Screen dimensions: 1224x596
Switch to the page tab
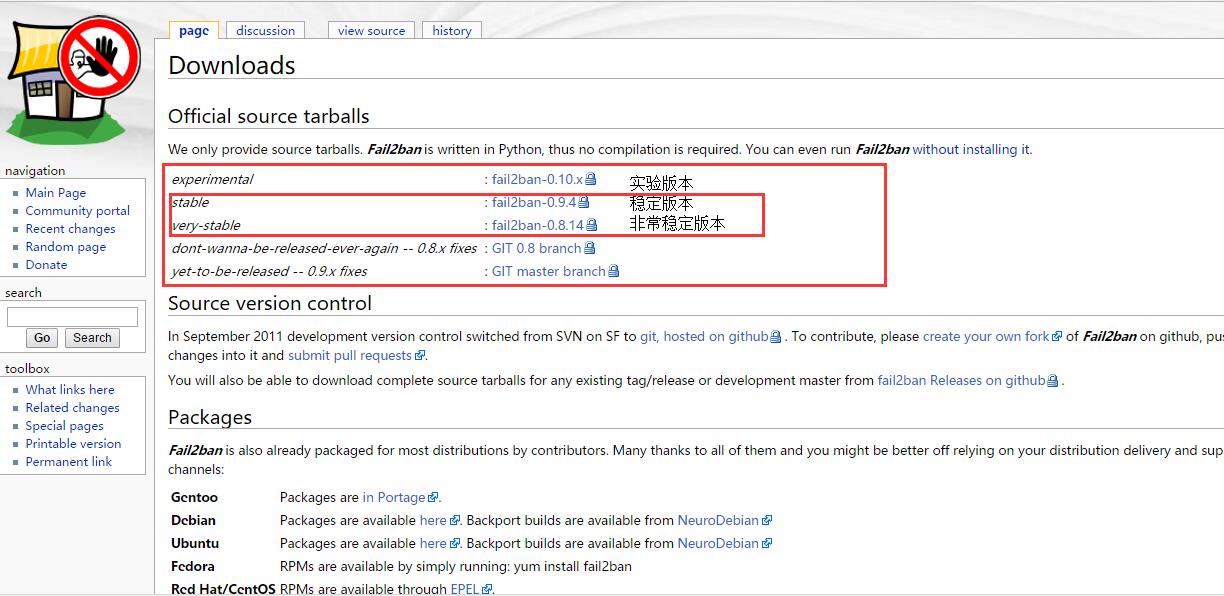point(194,30)
